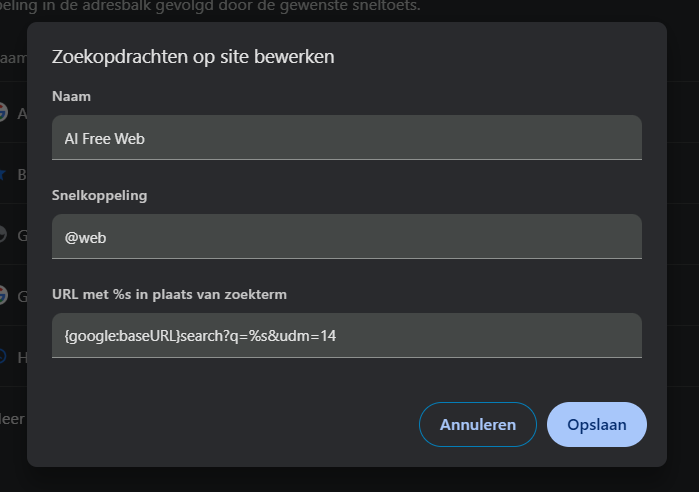Select the URL field with {google:baseURL}search
The image size is (699, 492).
pyautogui.click(x=347, y=336)
